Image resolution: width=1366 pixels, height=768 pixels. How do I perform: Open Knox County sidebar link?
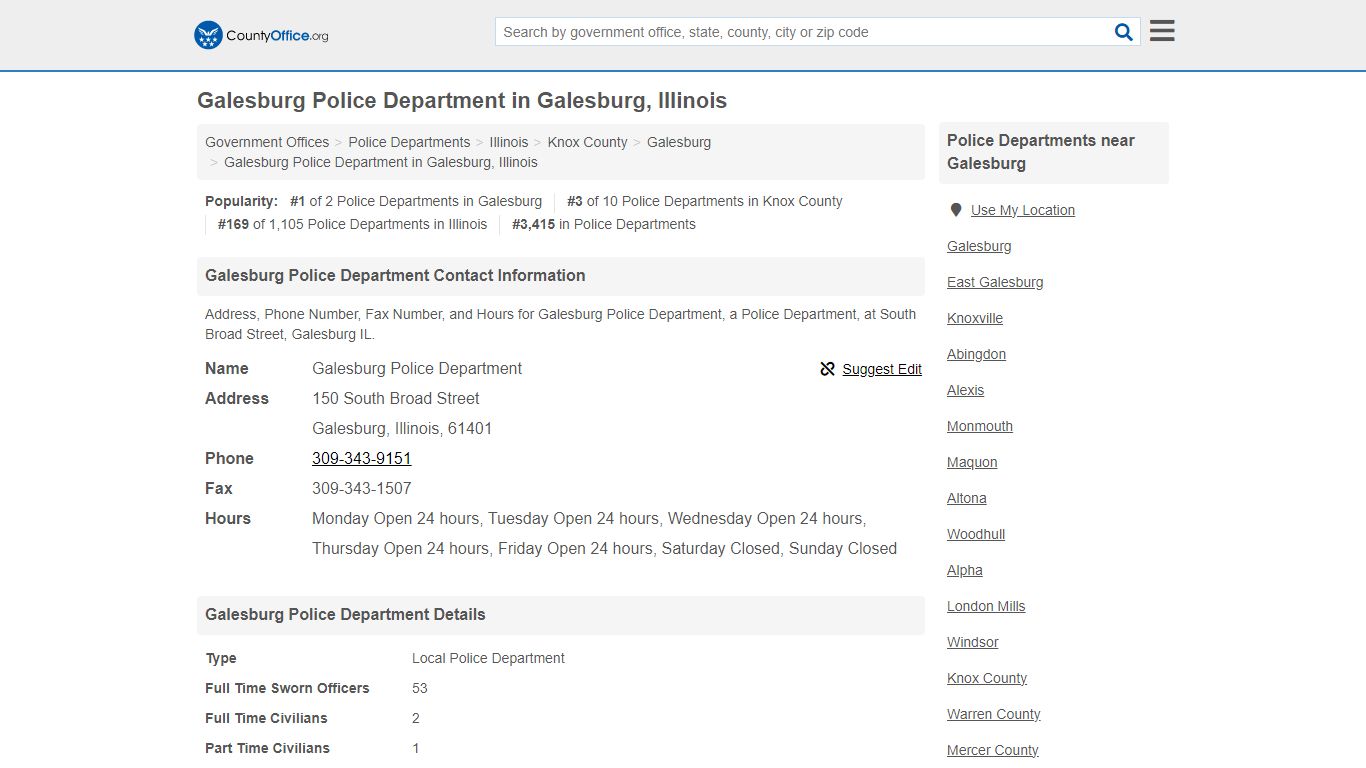pyautogui.click(x=987, y=678)
